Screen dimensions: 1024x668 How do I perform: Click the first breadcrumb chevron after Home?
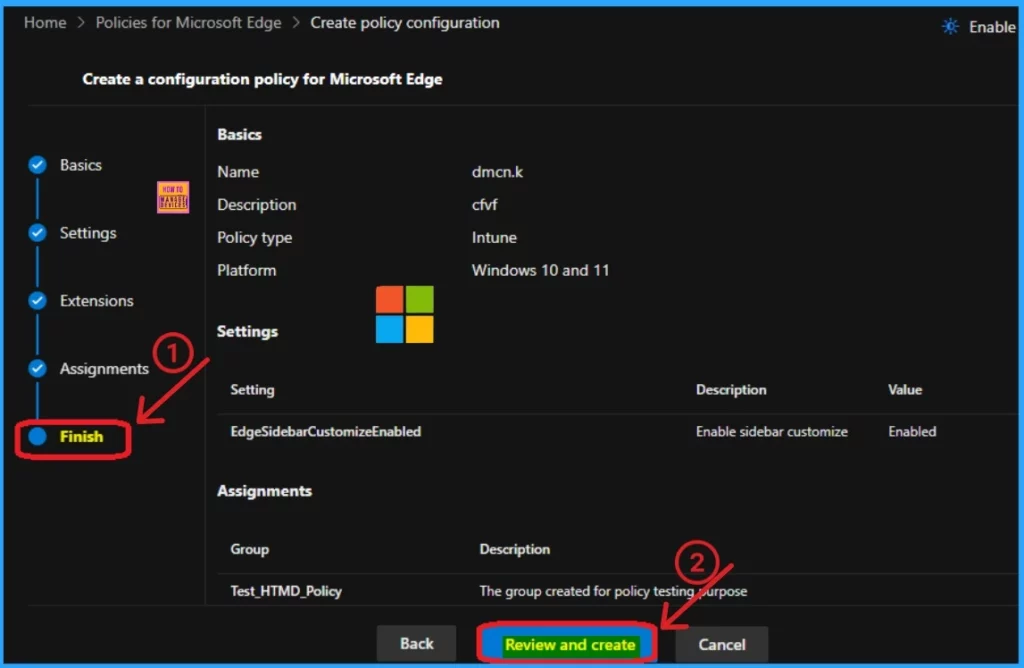(81, 23)
